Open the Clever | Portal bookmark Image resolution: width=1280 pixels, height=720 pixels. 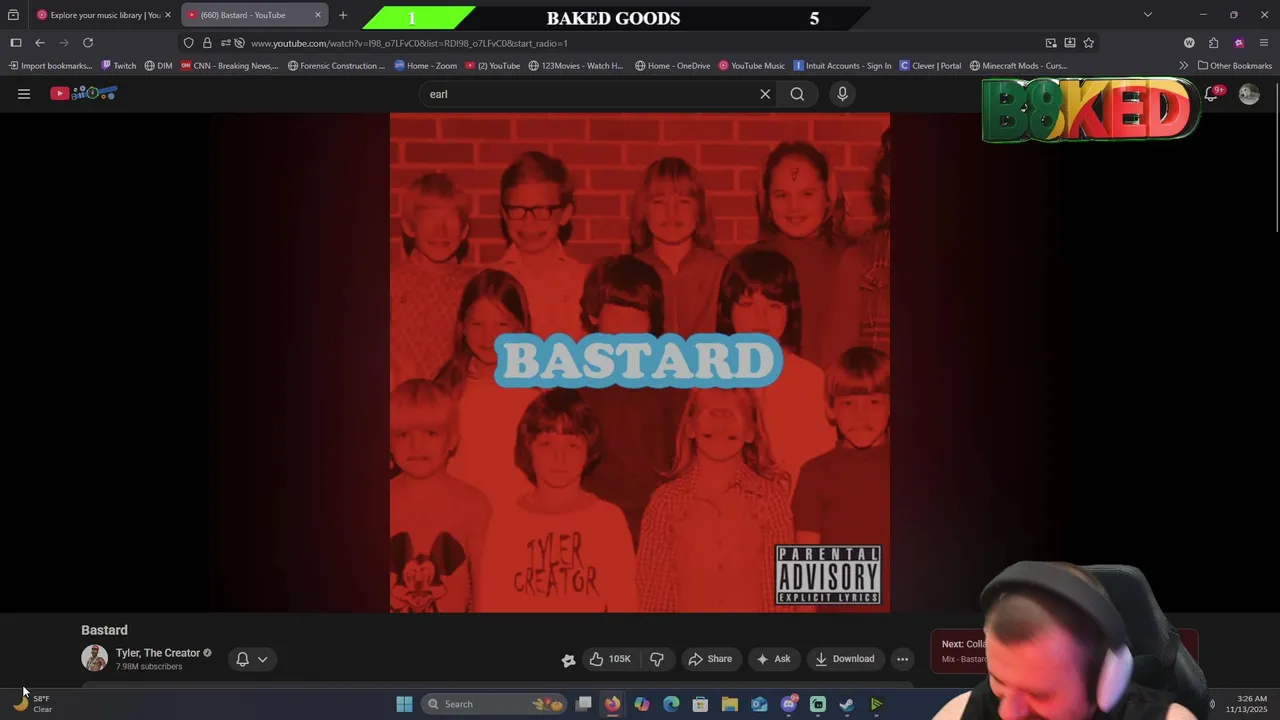tap(930, 66)
